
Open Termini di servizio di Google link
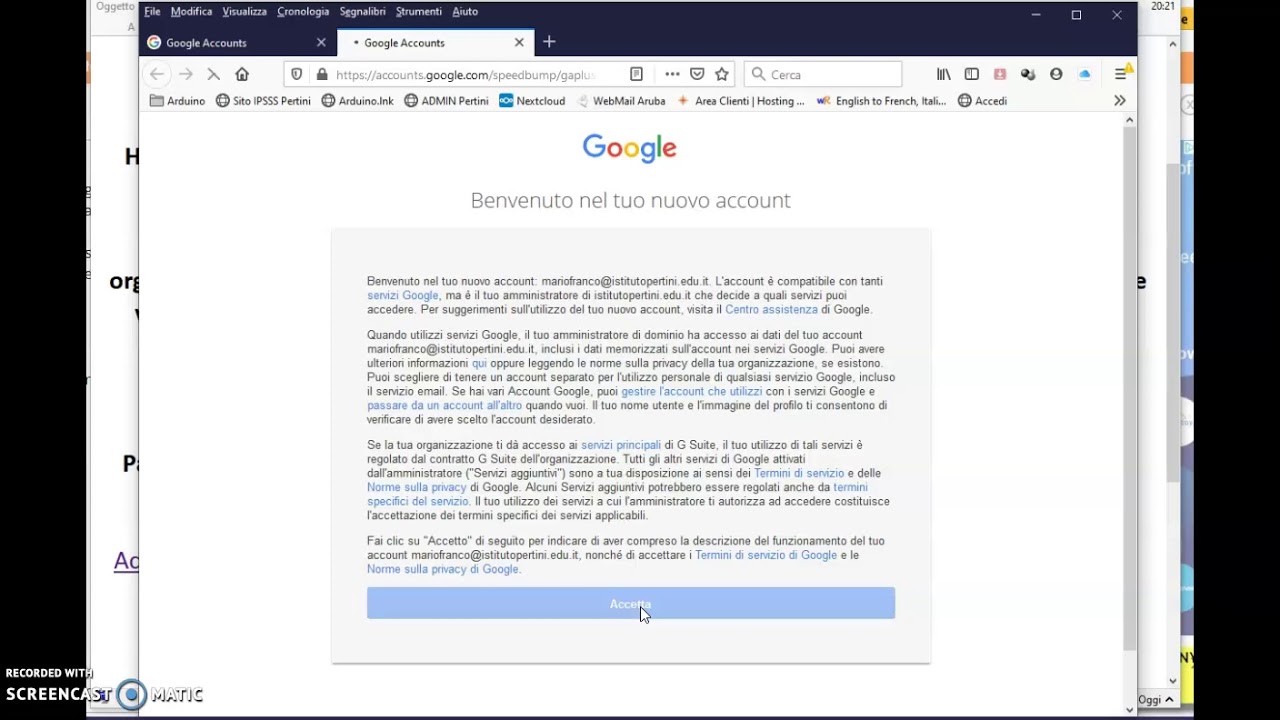766,555
